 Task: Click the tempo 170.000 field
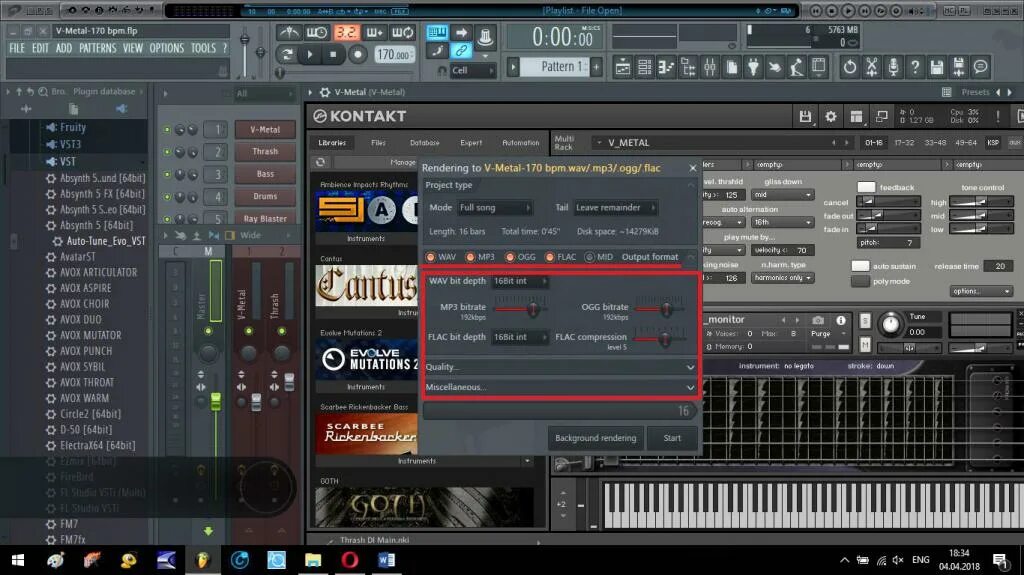[394, 55]
